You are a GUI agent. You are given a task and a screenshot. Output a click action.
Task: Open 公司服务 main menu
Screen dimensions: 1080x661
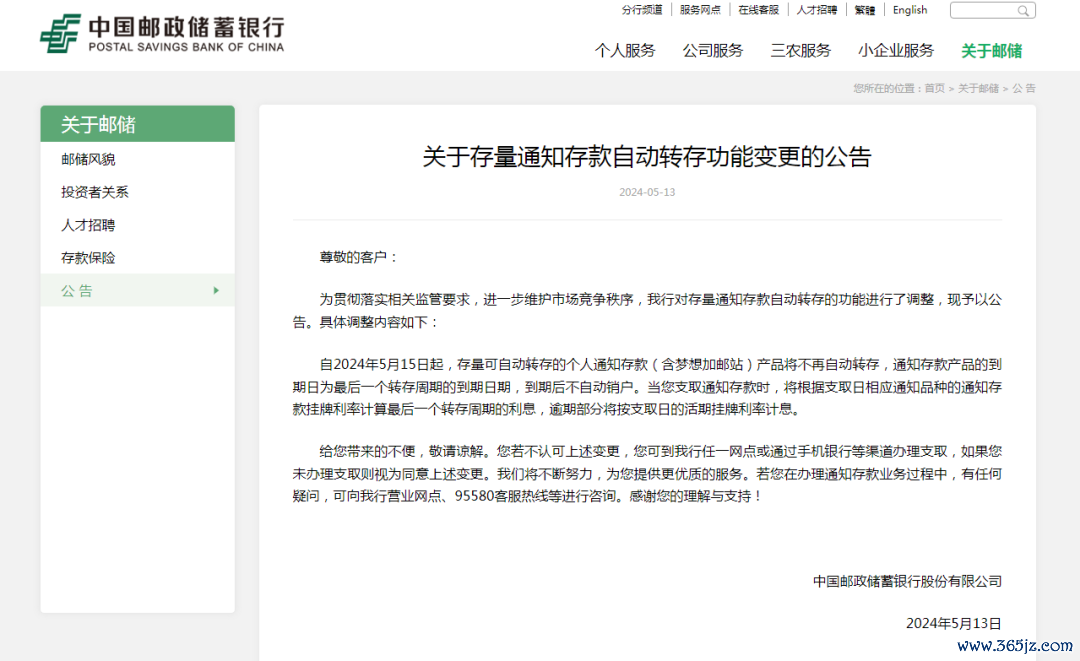[x=713, y=50]
